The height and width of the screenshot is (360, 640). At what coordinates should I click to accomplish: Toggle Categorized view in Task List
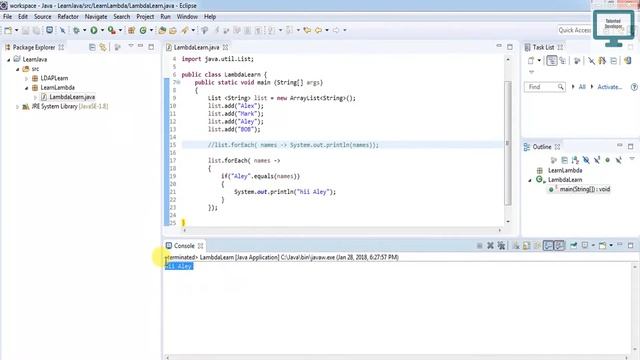click(552, 61)
